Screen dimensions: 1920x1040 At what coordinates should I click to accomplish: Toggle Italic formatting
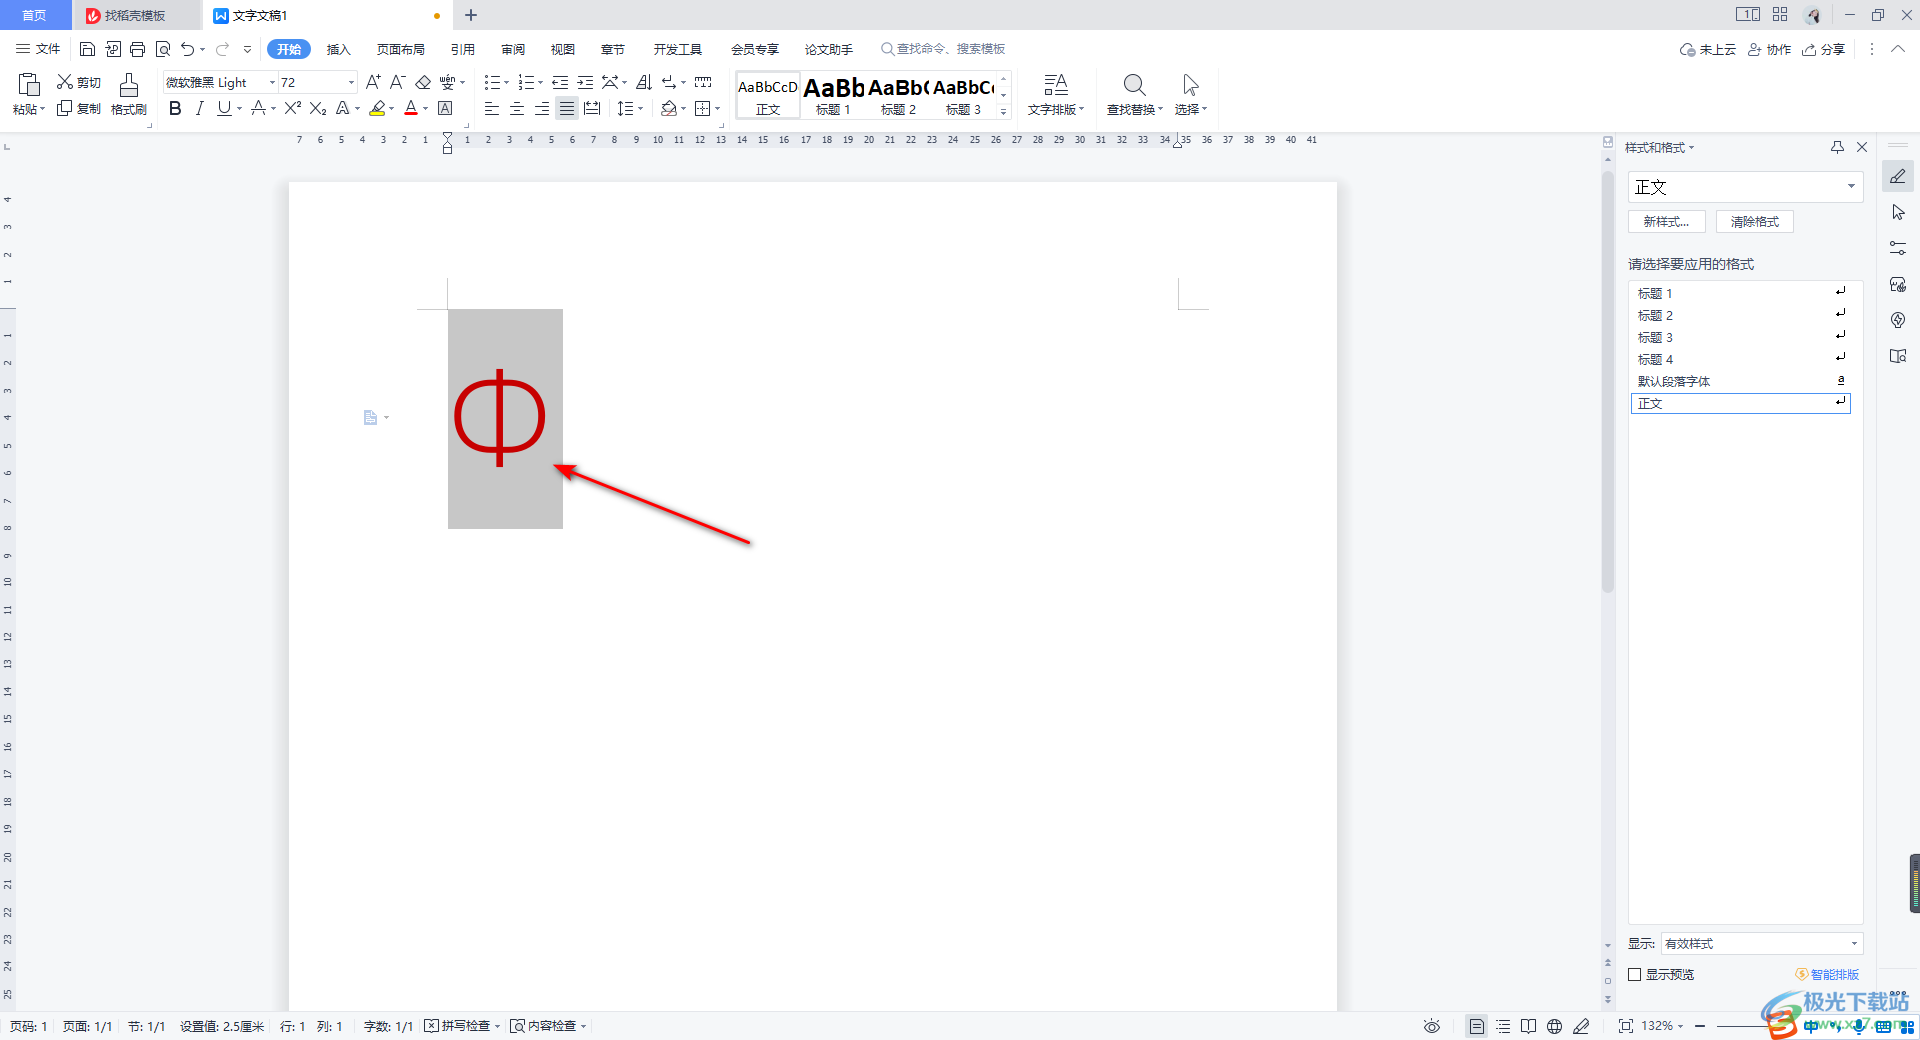pos(199,108)
